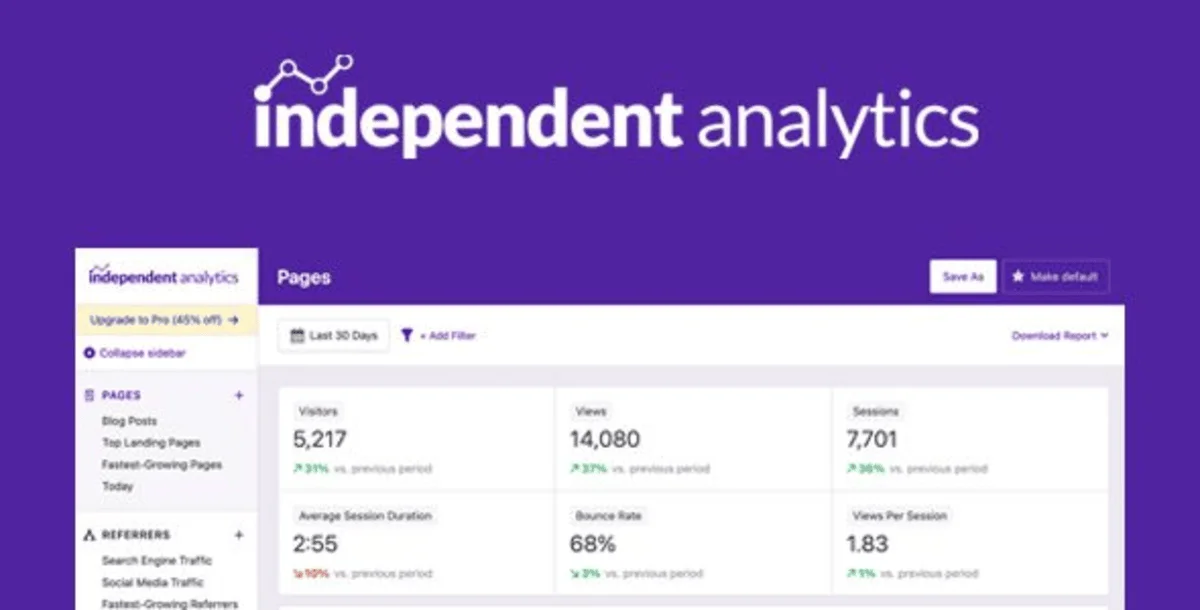This screenshot has height=610, width=1200.
Task: Select the Referrers icon in the sidebar
Action: (88, 535)
